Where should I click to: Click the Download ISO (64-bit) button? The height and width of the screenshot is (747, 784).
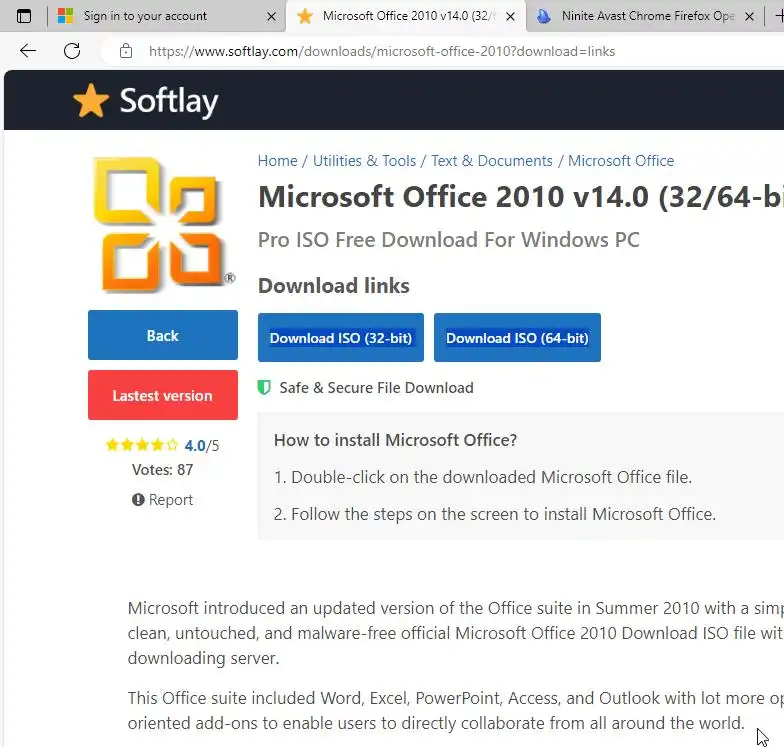(517, 338)
